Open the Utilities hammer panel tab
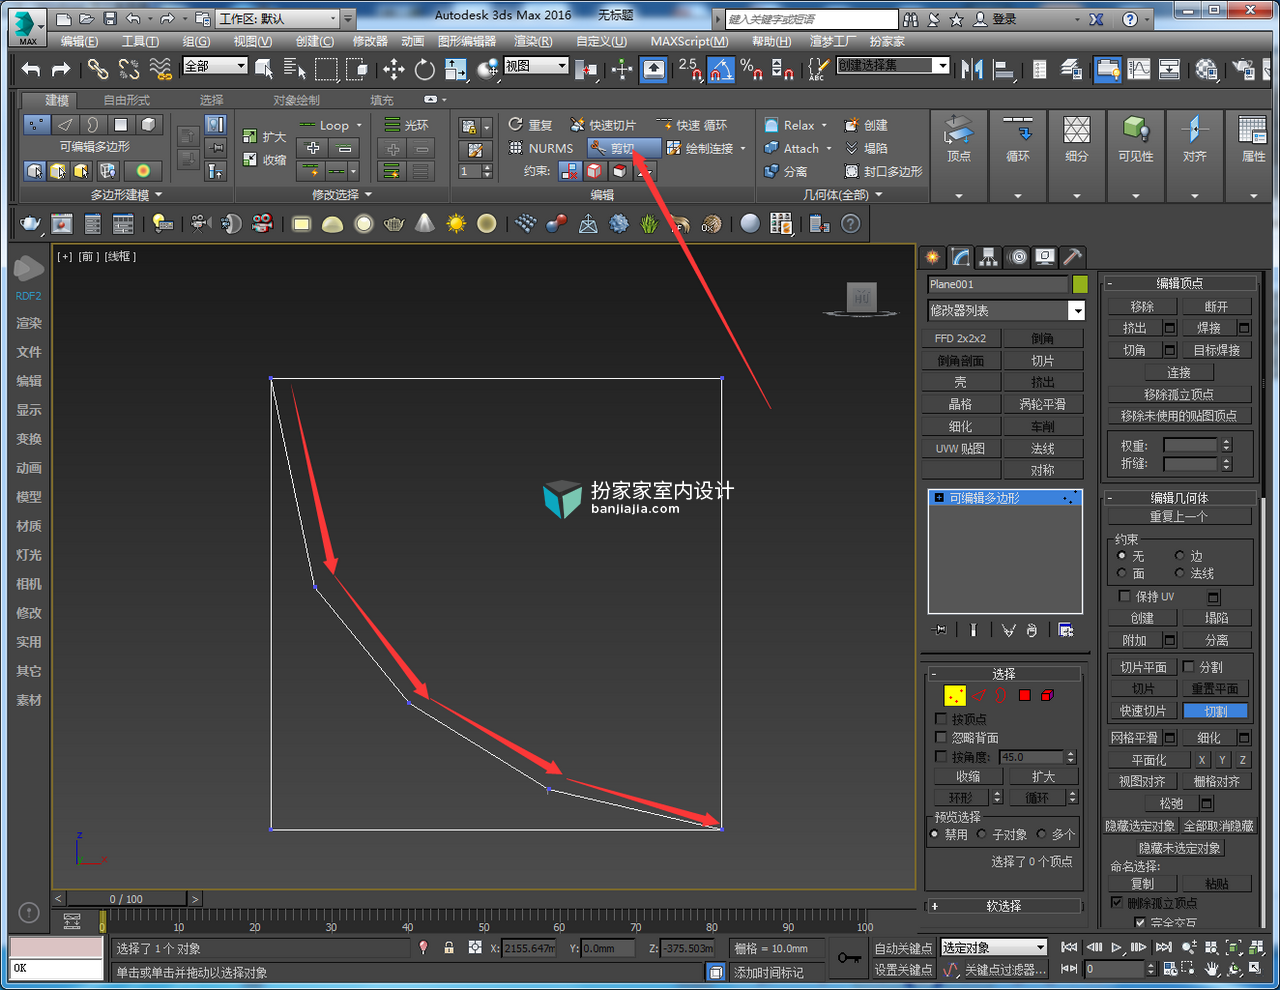 coord(1071,257)
